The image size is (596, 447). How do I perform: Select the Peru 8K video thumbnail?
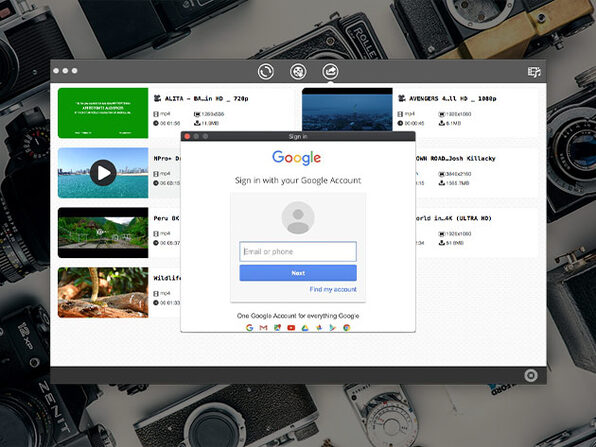pos(103,233)
